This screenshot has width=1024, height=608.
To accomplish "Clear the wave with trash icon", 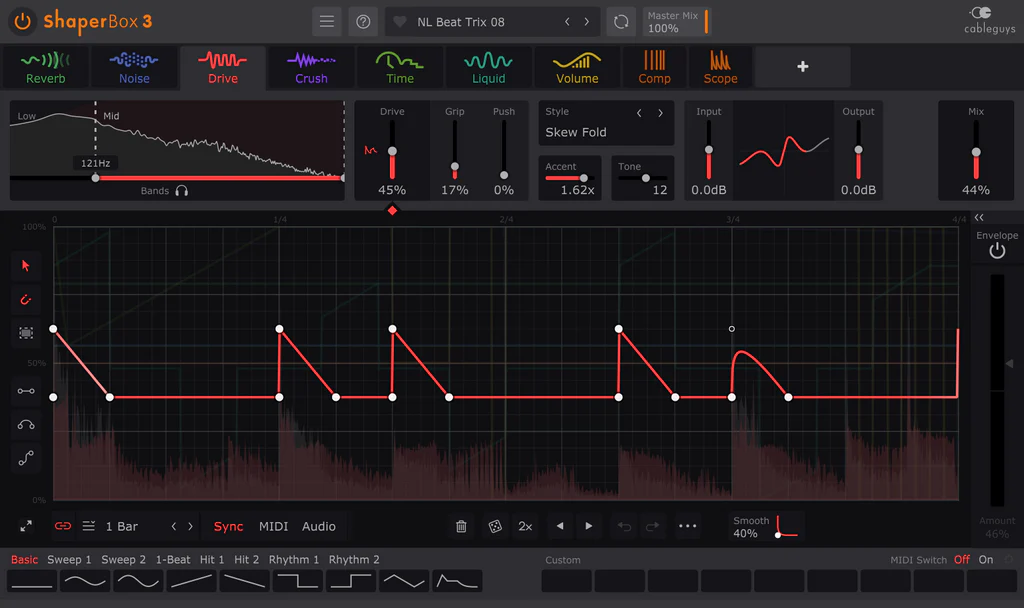I will click(461, 526).
